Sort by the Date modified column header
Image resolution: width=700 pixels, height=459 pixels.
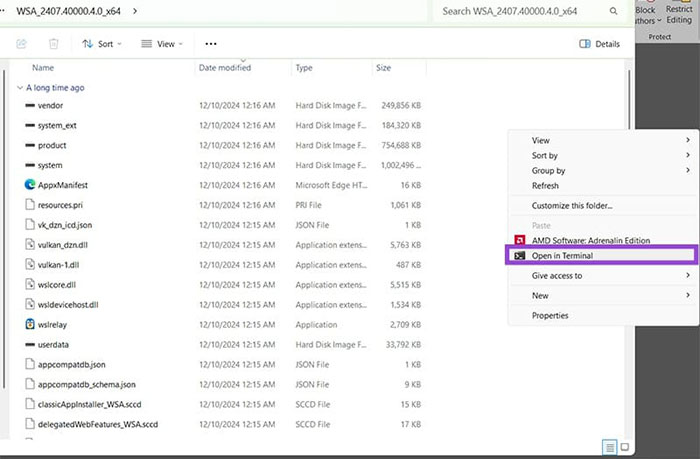(225, 68)
